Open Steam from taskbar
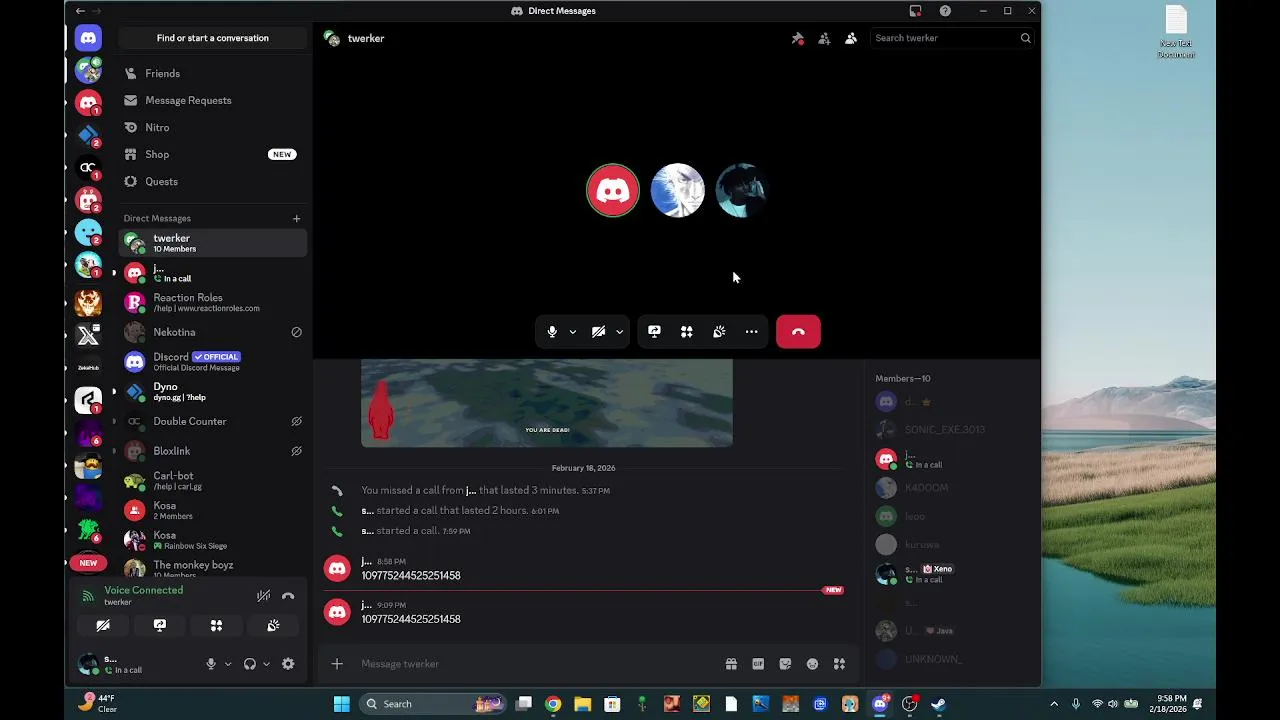 (938, 704)
